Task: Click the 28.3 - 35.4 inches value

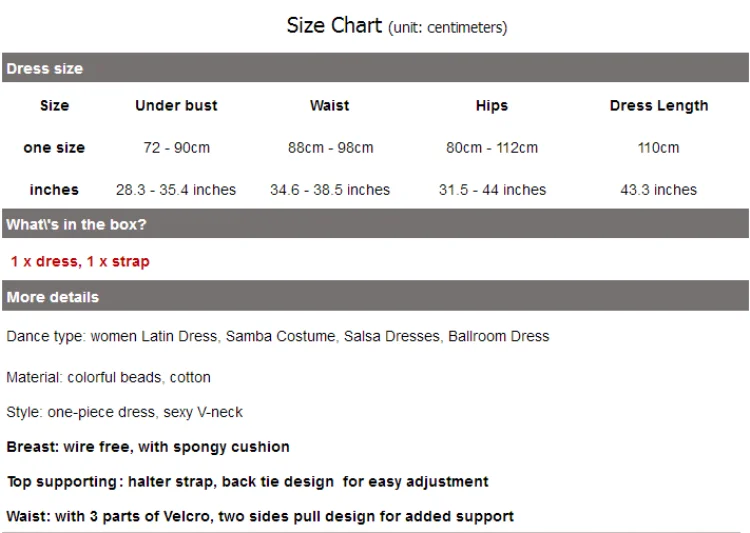Action: (176, 190)
